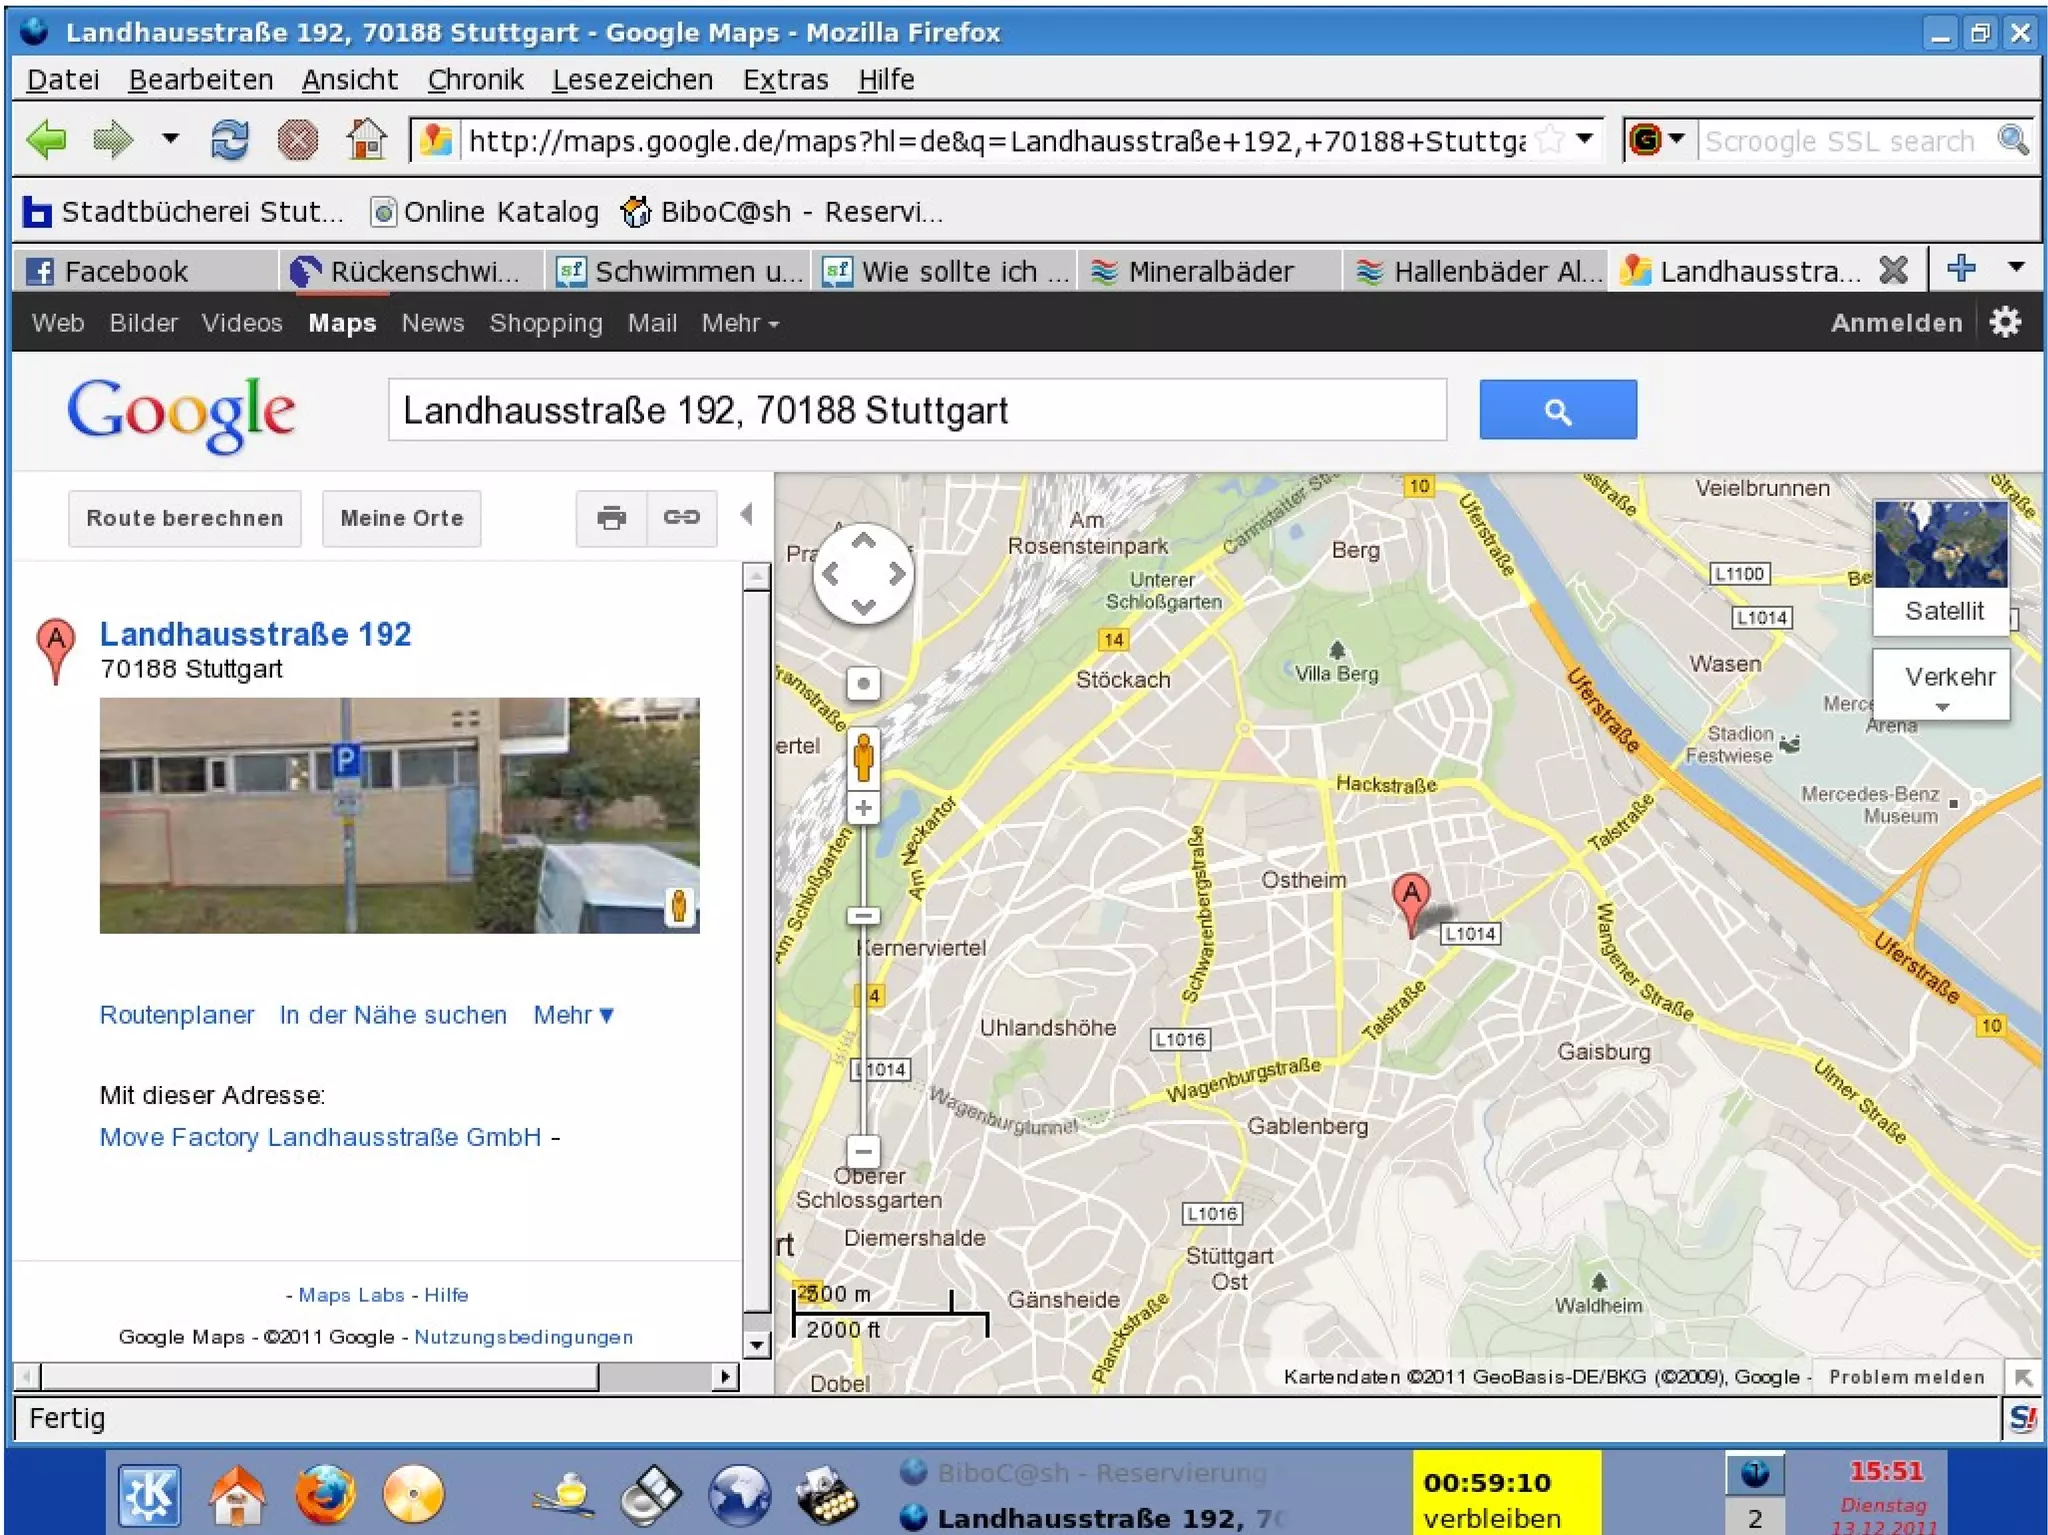Open the search engine selector dropdown
Image resolution: width=2048 pixels, height=1535 pixels.
click(1658, 139)
